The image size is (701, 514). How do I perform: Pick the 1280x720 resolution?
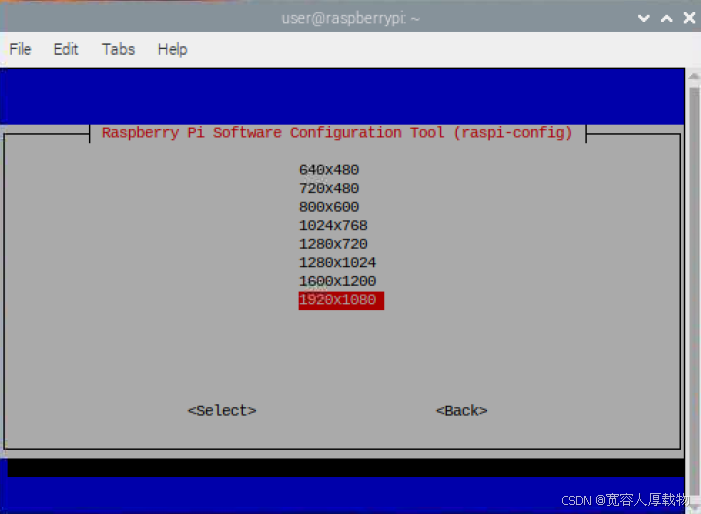[x=333, y=244]
